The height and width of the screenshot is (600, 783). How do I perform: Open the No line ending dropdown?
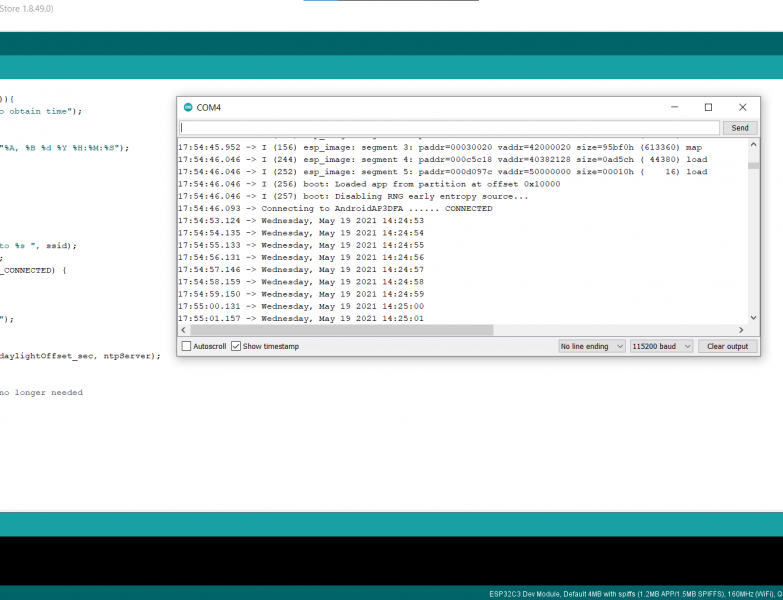point(590,346)
